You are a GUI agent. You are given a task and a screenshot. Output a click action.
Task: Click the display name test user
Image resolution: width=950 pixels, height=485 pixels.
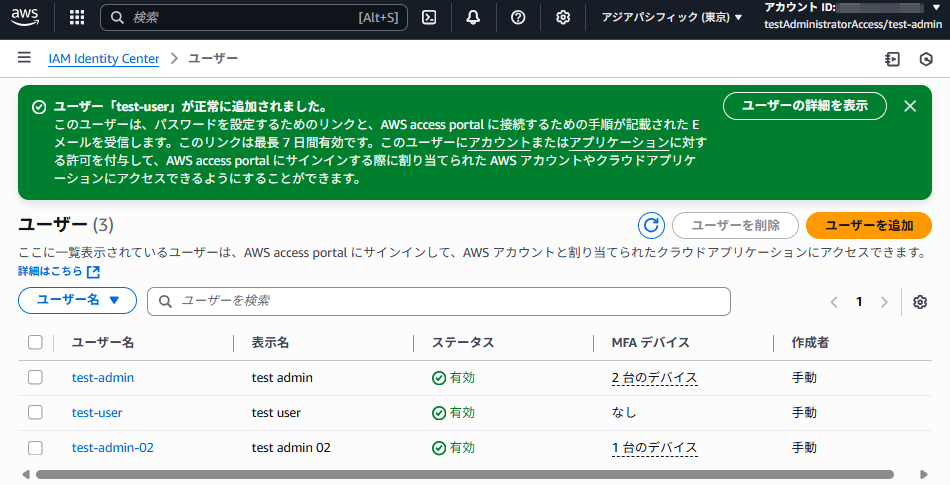tap(276, 412)
